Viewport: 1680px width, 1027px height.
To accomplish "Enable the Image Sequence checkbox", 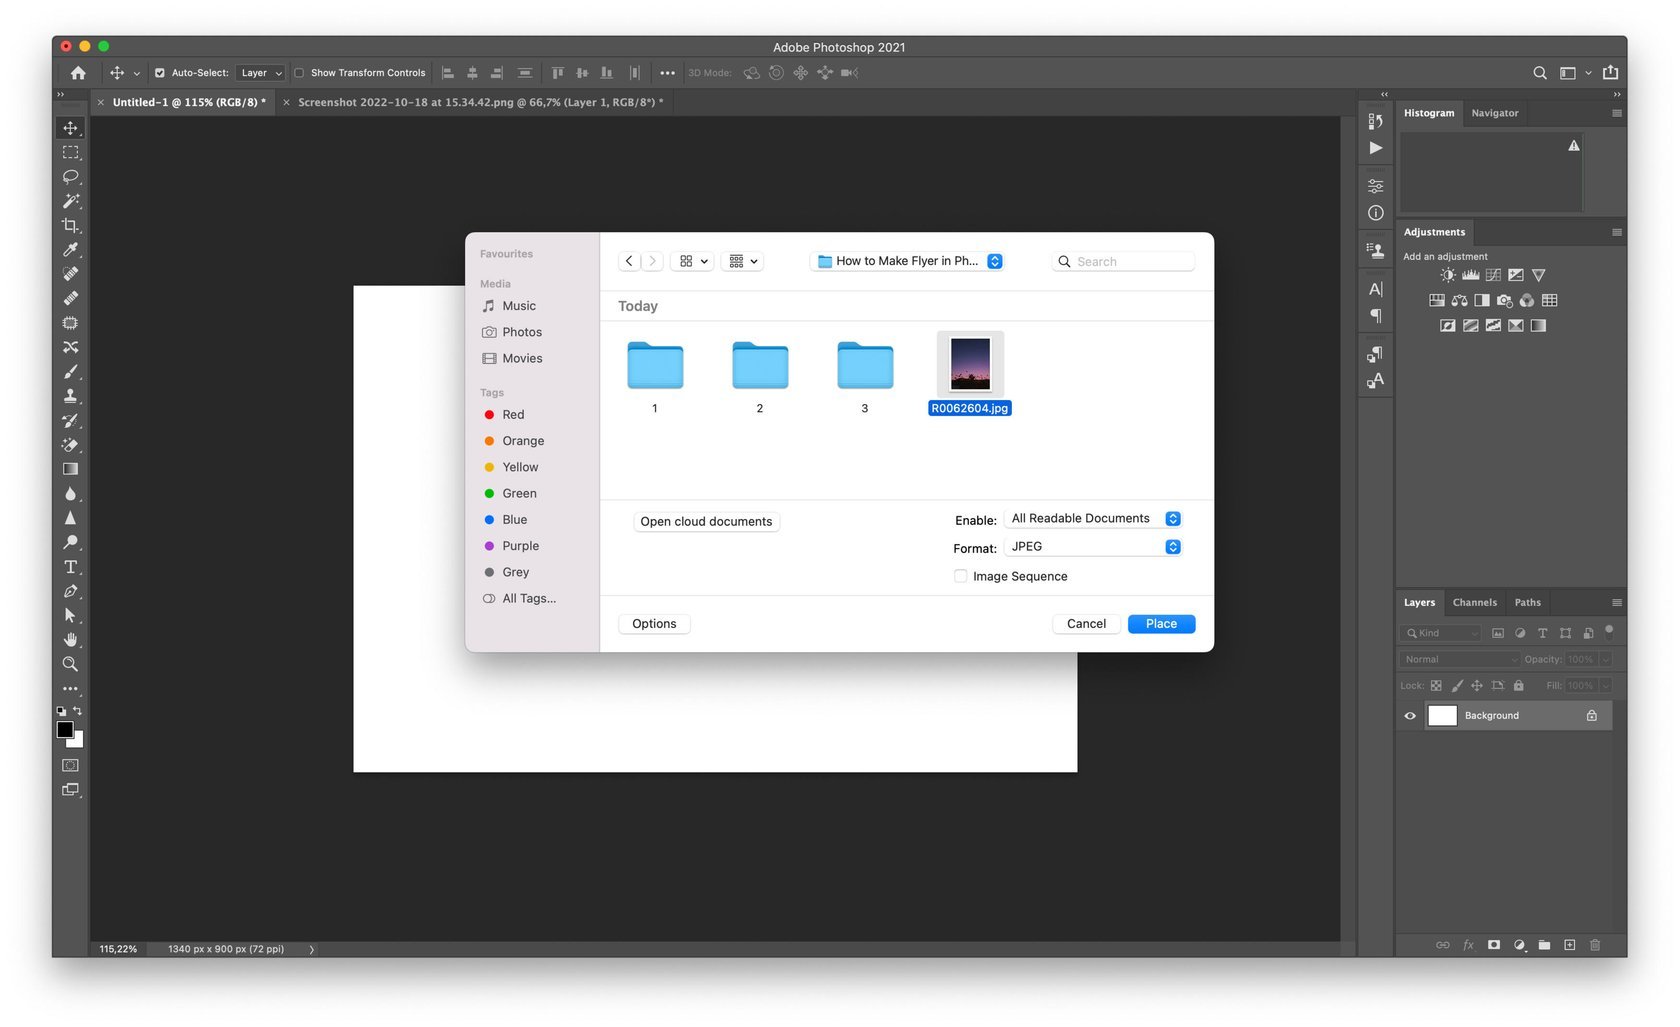I will pyautogui.click(x=960, y=576).
